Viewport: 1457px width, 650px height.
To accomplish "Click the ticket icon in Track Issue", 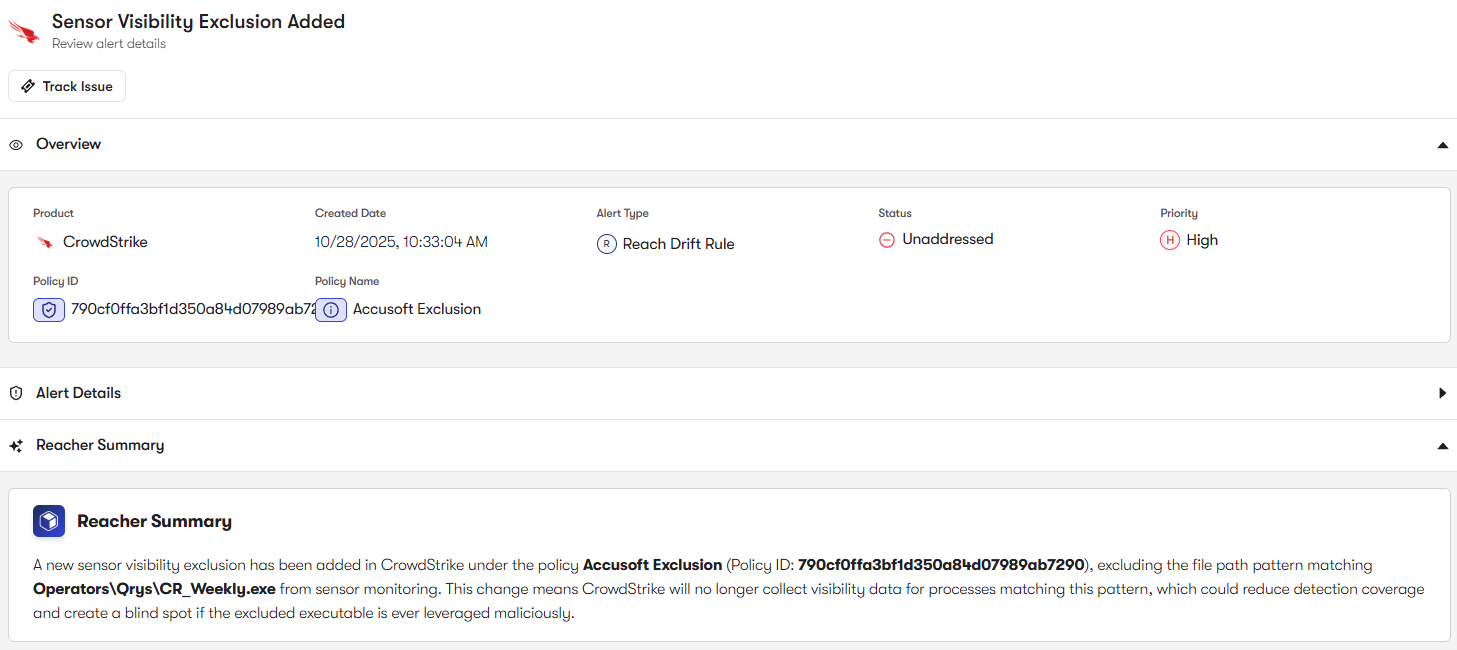I will point(28,86).
